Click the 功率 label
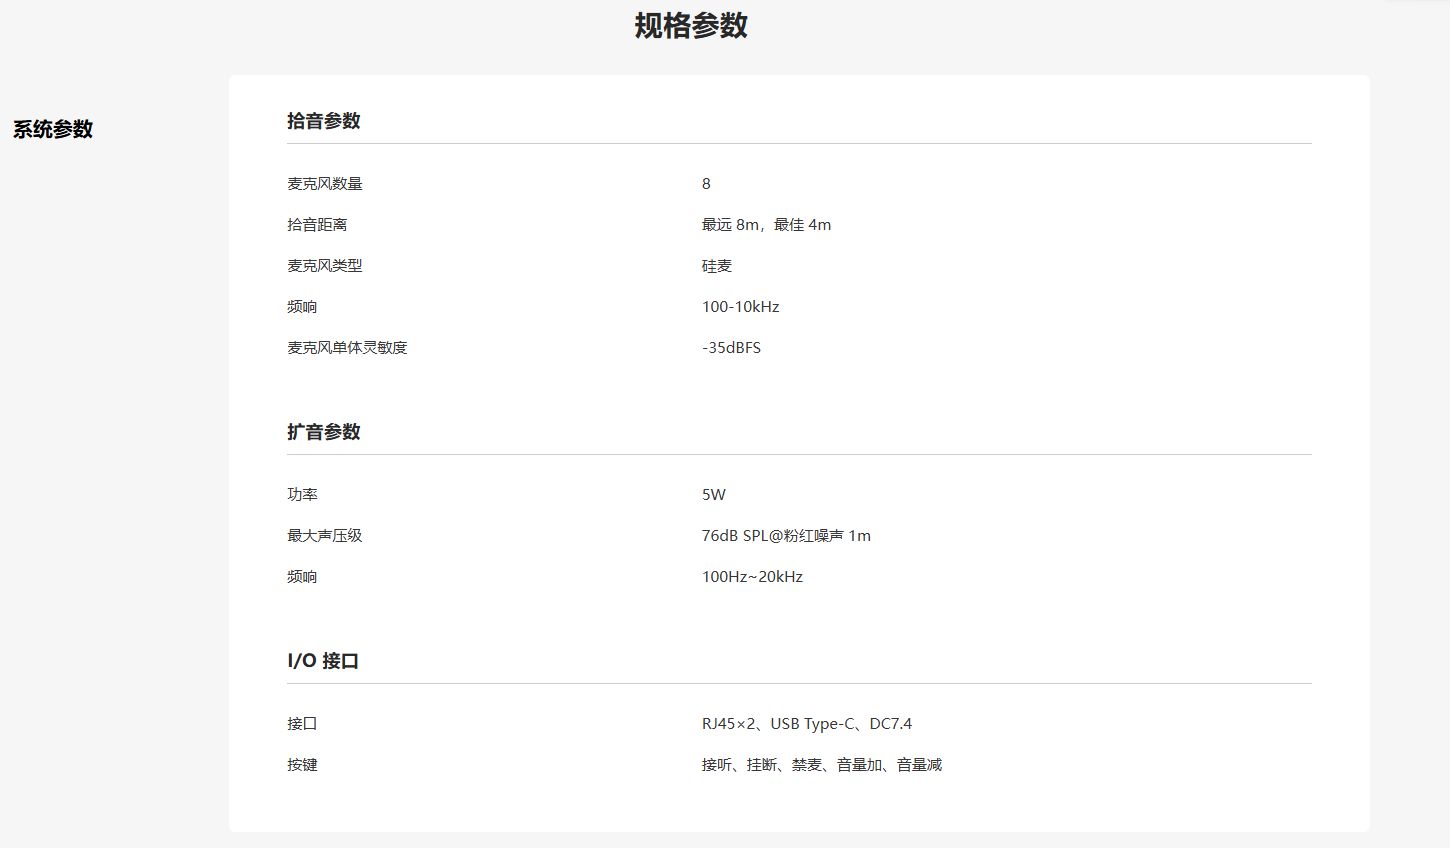This screenshot has width=1450, height=848. pyautogui.click(x=302, y=495)
